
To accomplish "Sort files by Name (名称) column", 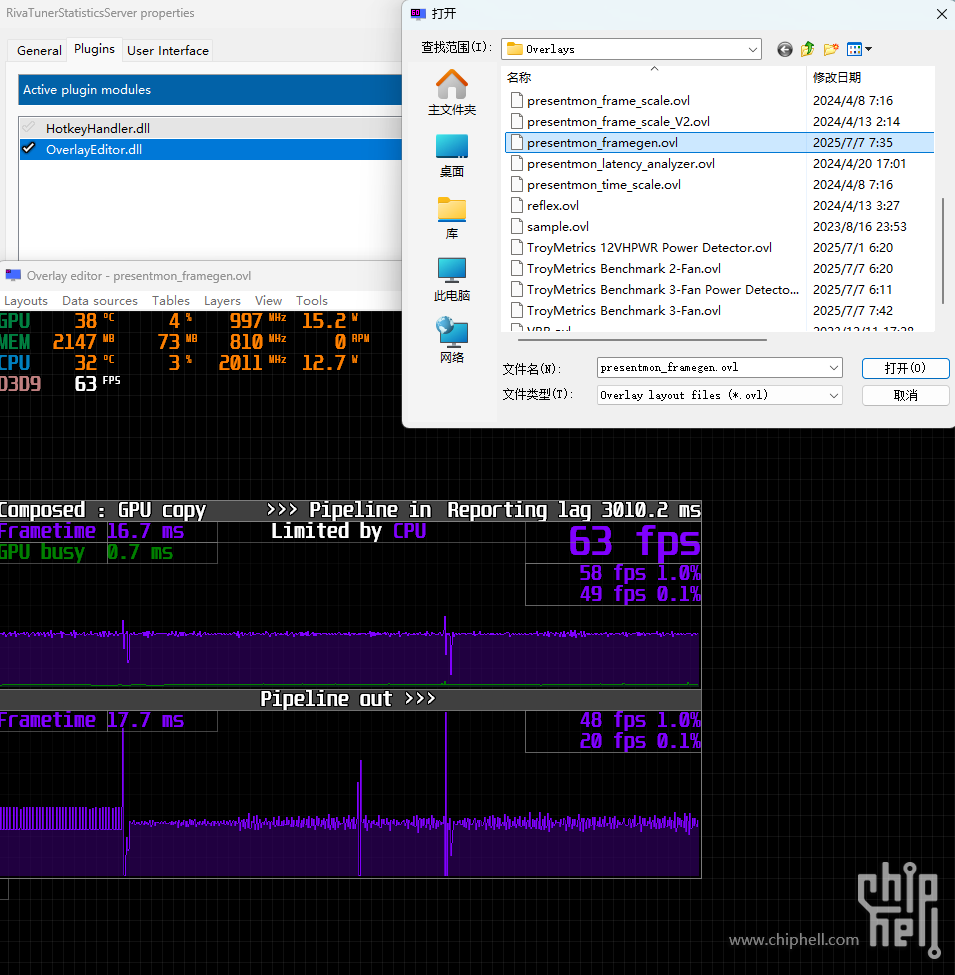I will 653,77.
